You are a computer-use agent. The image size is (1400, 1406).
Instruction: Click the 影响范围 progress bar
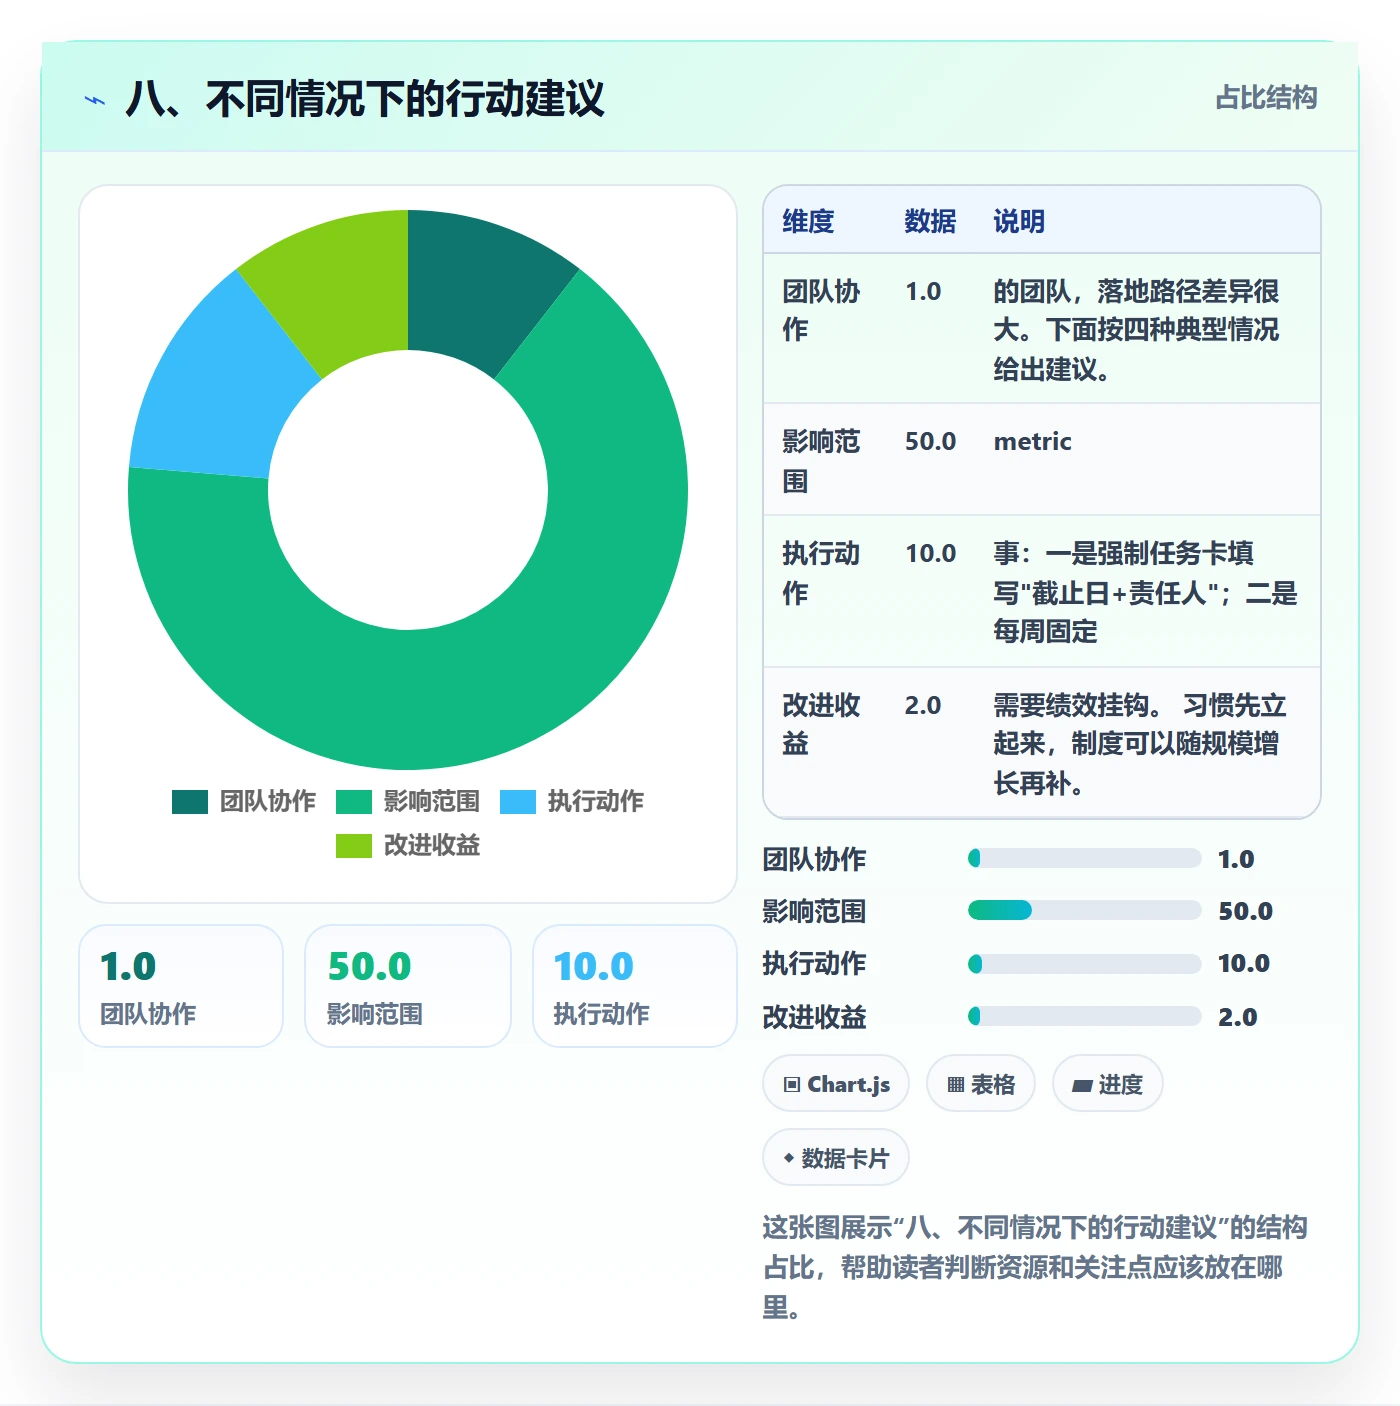[1084, 910]
